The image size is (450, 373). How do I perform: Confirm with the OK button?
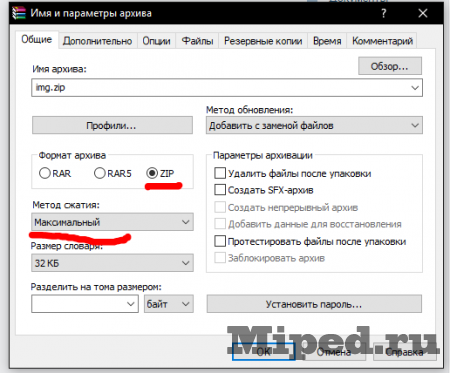pos(263,351)
